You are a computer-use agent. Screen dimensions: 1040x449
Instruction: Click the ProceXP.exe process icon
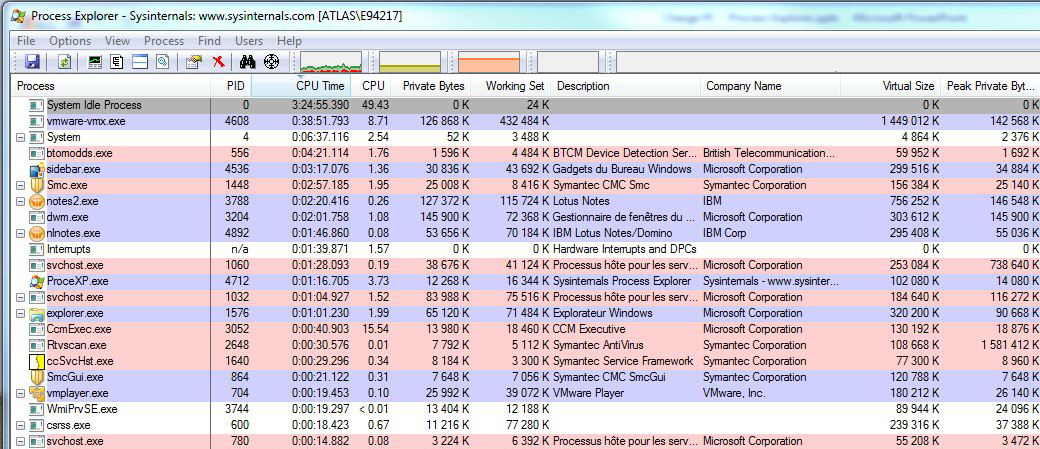[36, 281]
